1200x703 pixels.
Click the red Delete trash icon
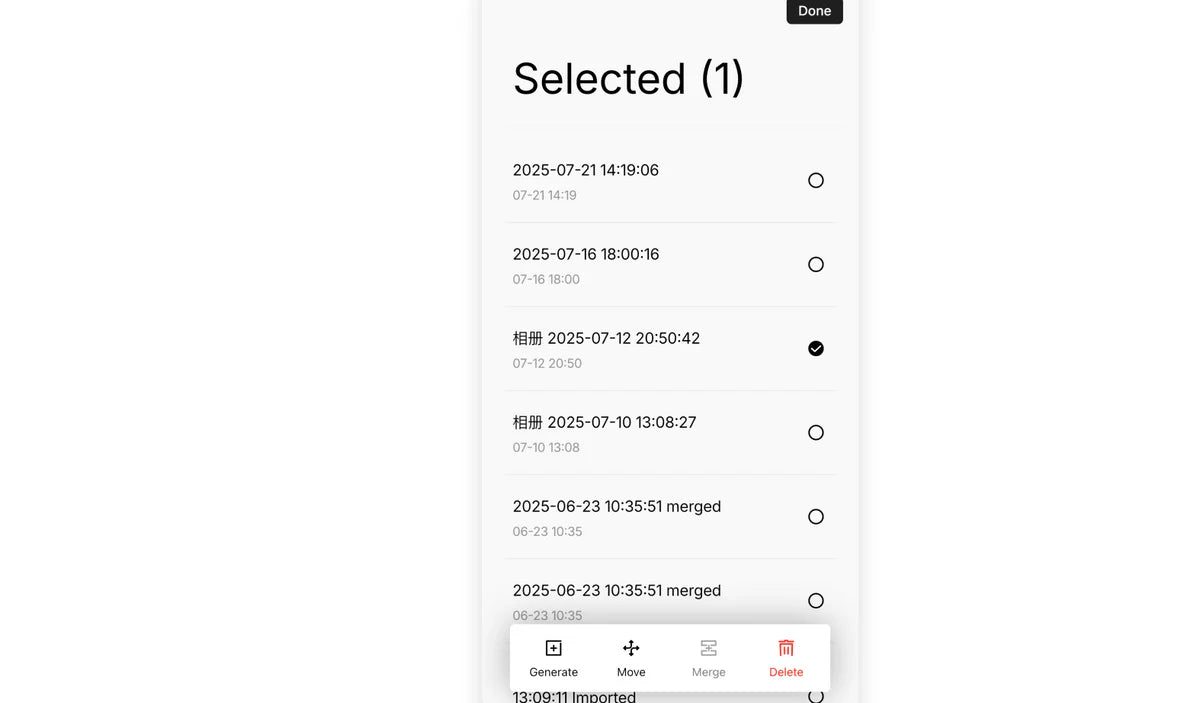786,648
